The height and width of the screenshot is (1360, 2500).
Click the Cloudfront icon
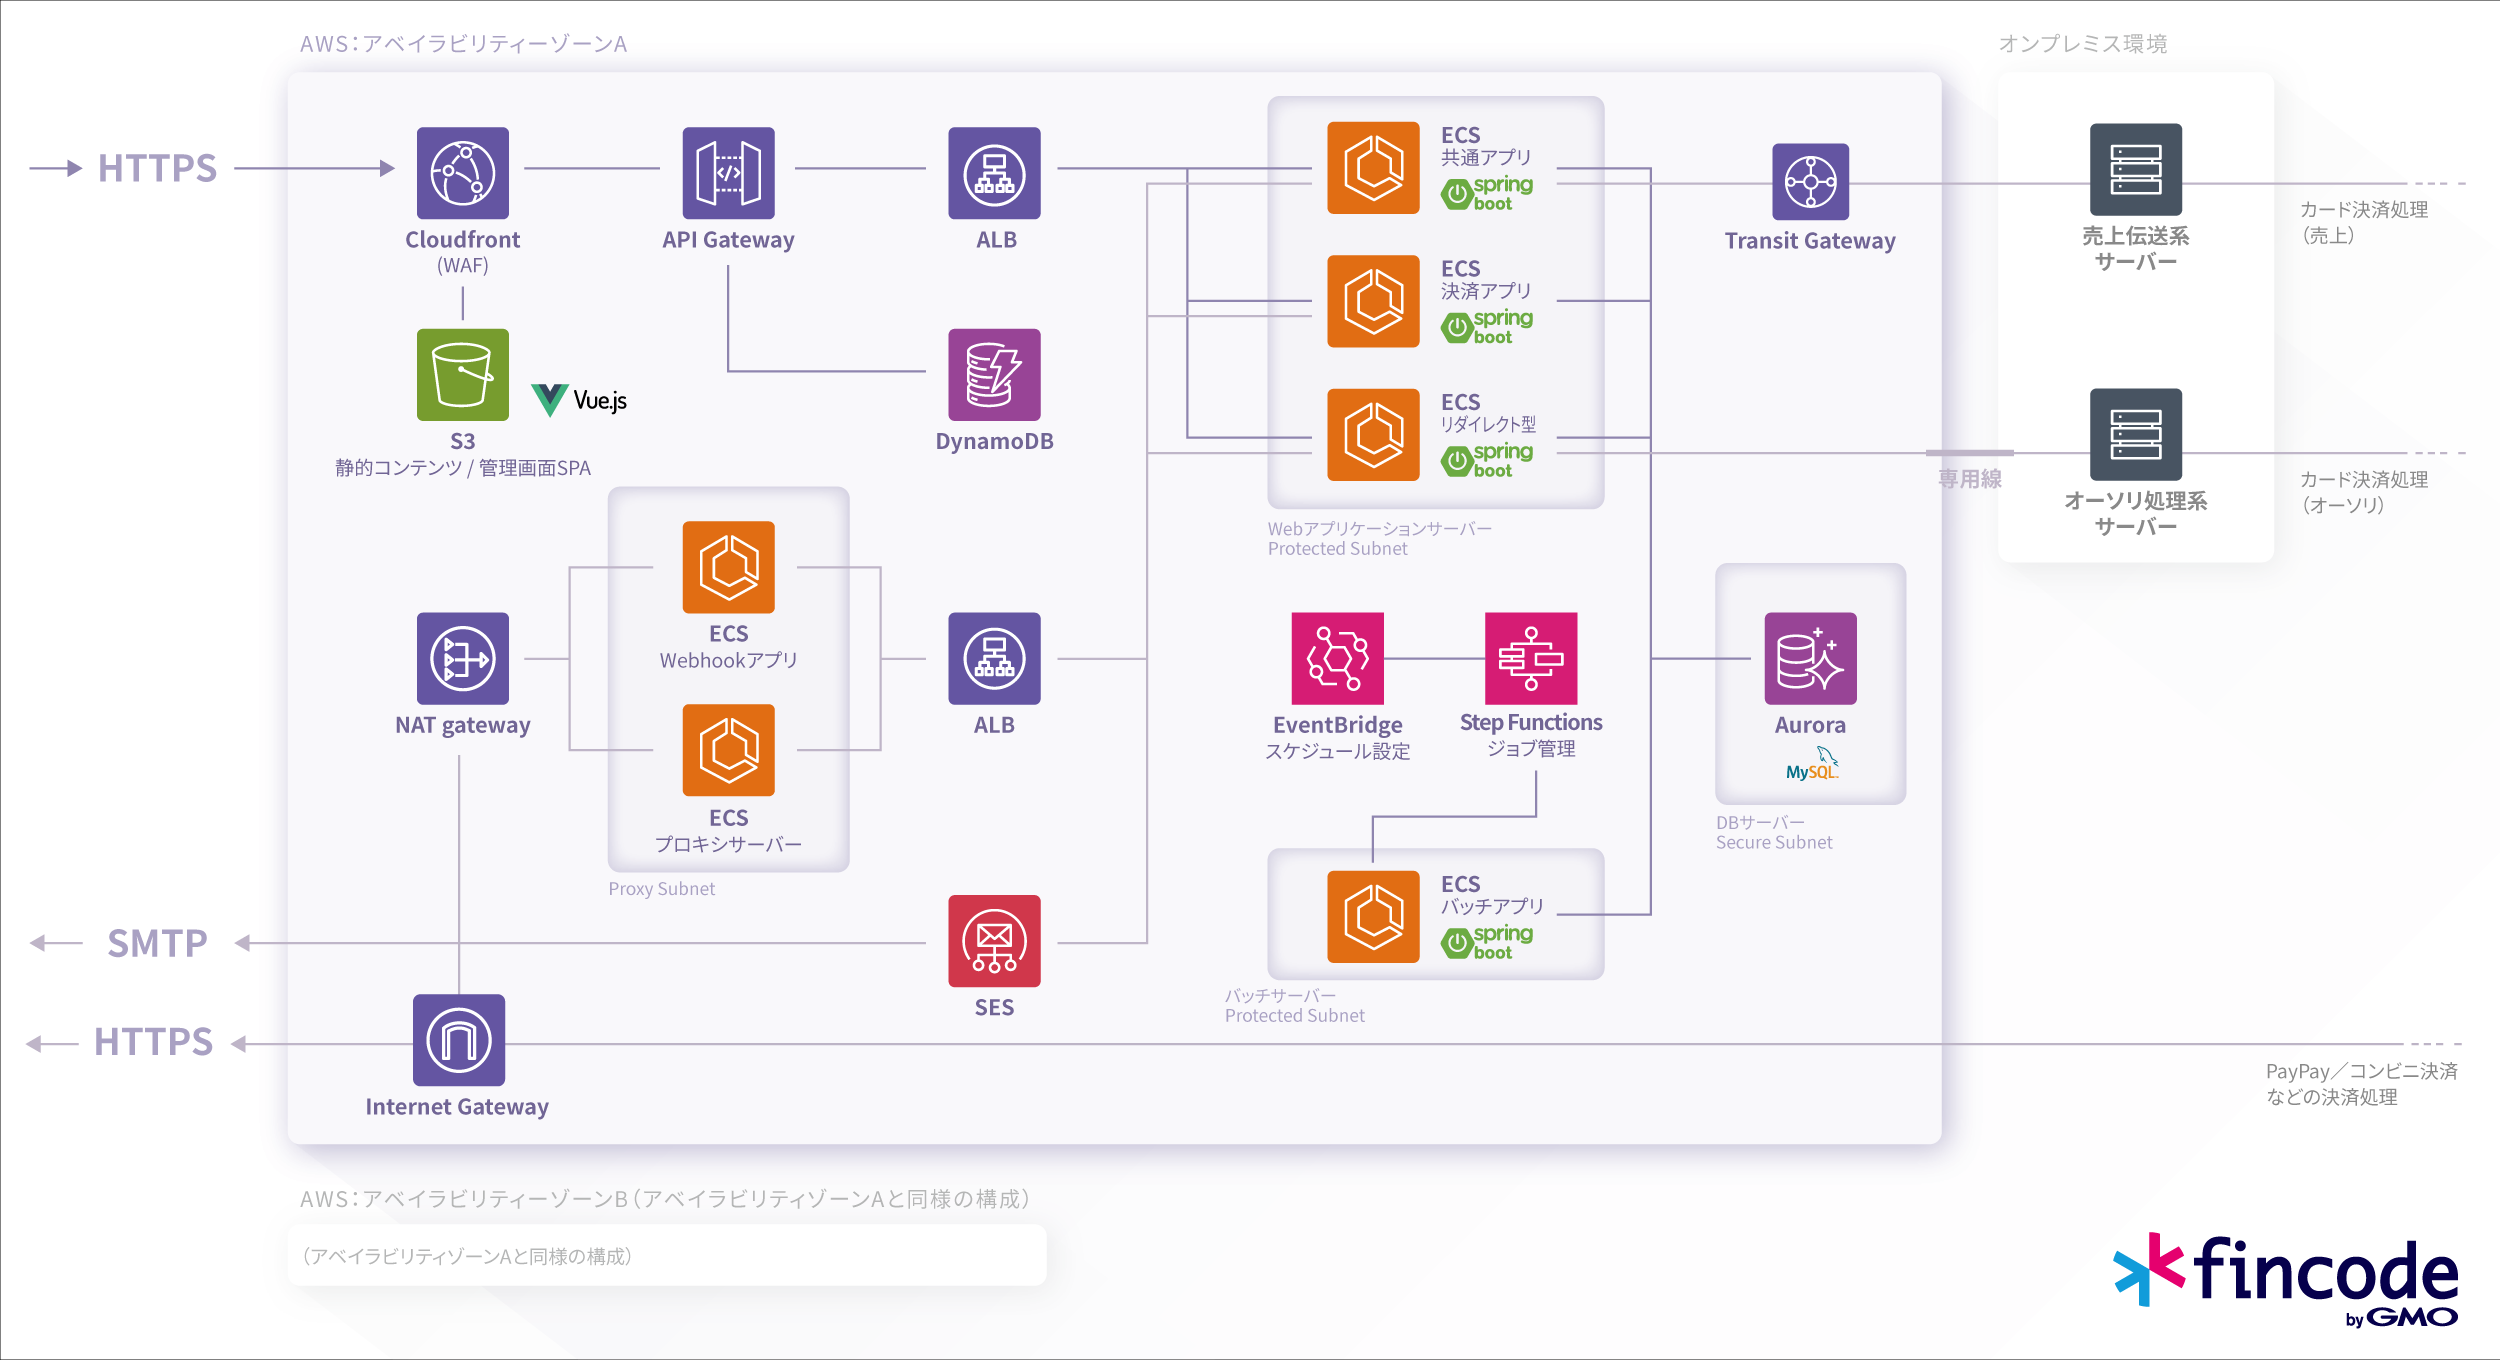(x=462, y=173)
